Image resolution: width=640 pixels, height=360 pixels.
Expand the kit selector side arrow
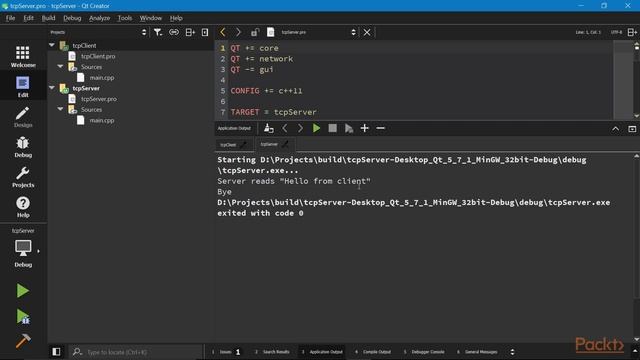point(38,251)
